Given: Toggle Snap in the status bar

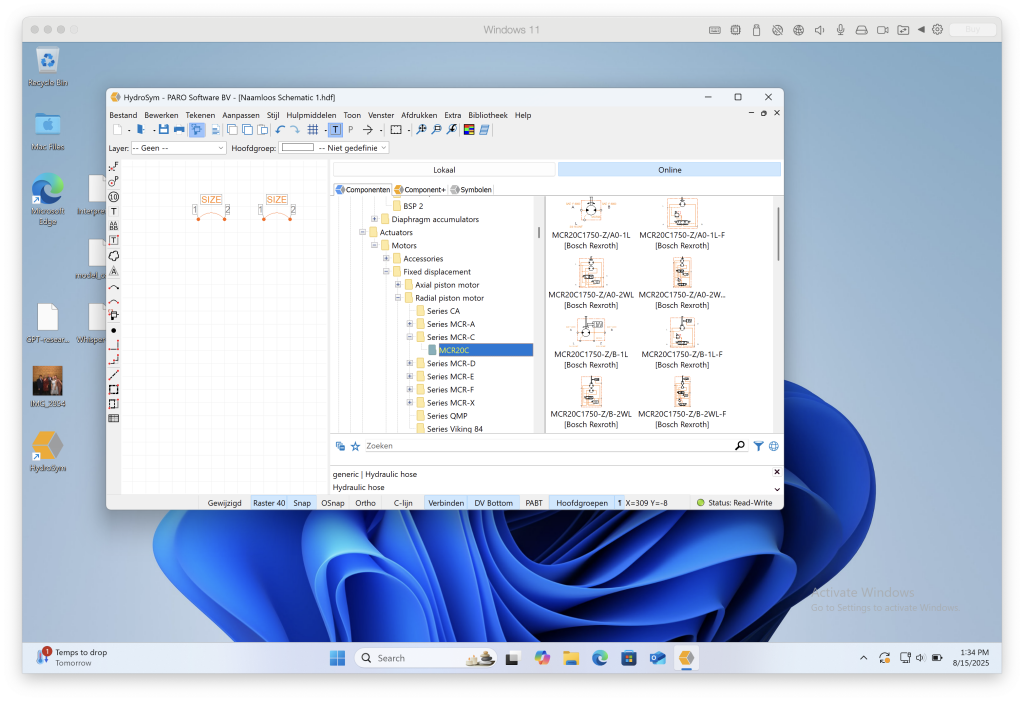Looking at the screenshot, I should point(302,503).
